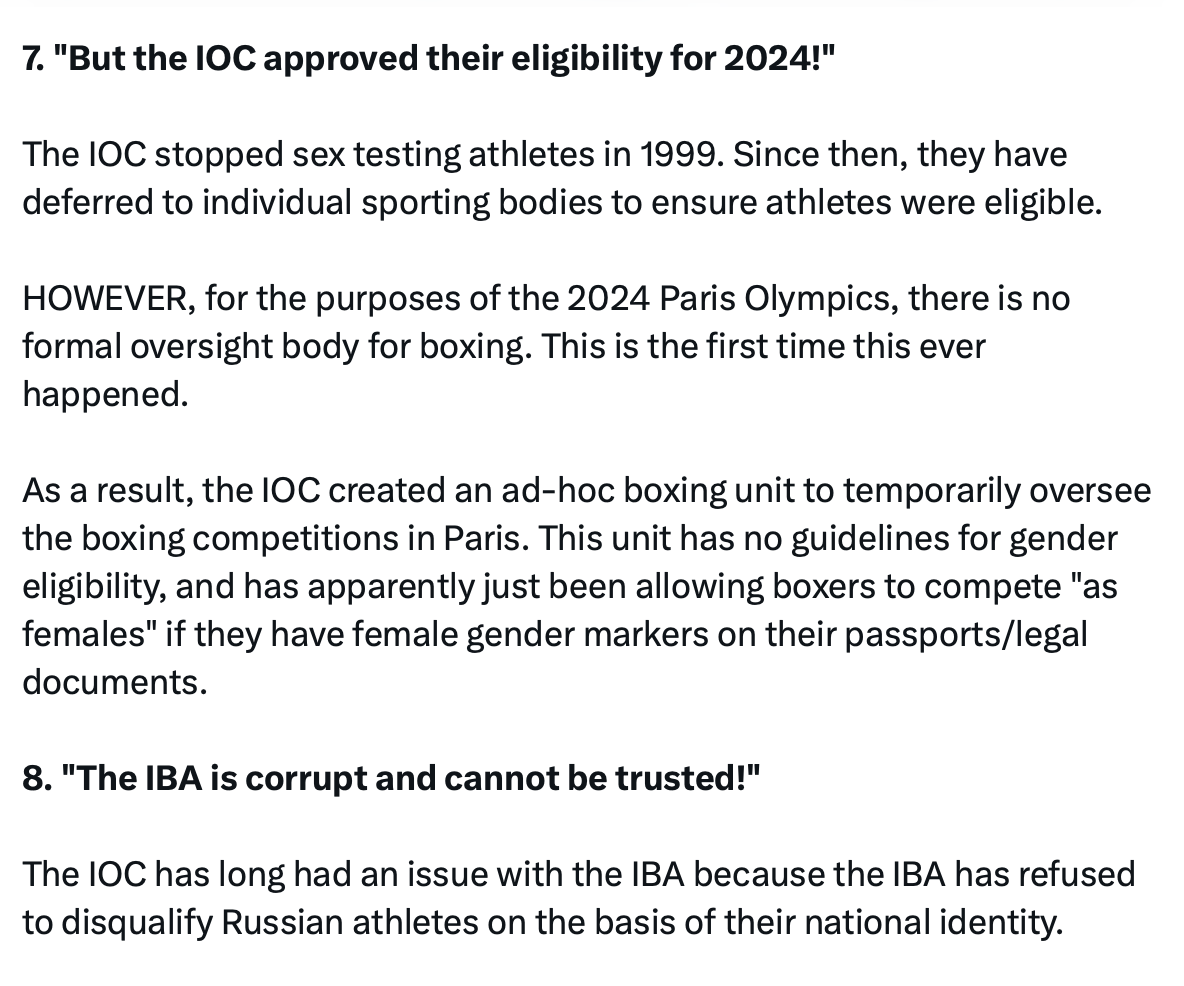Click the word "happened." on its own line
The image size is (1184, 986).
click(x=105, y=395)
